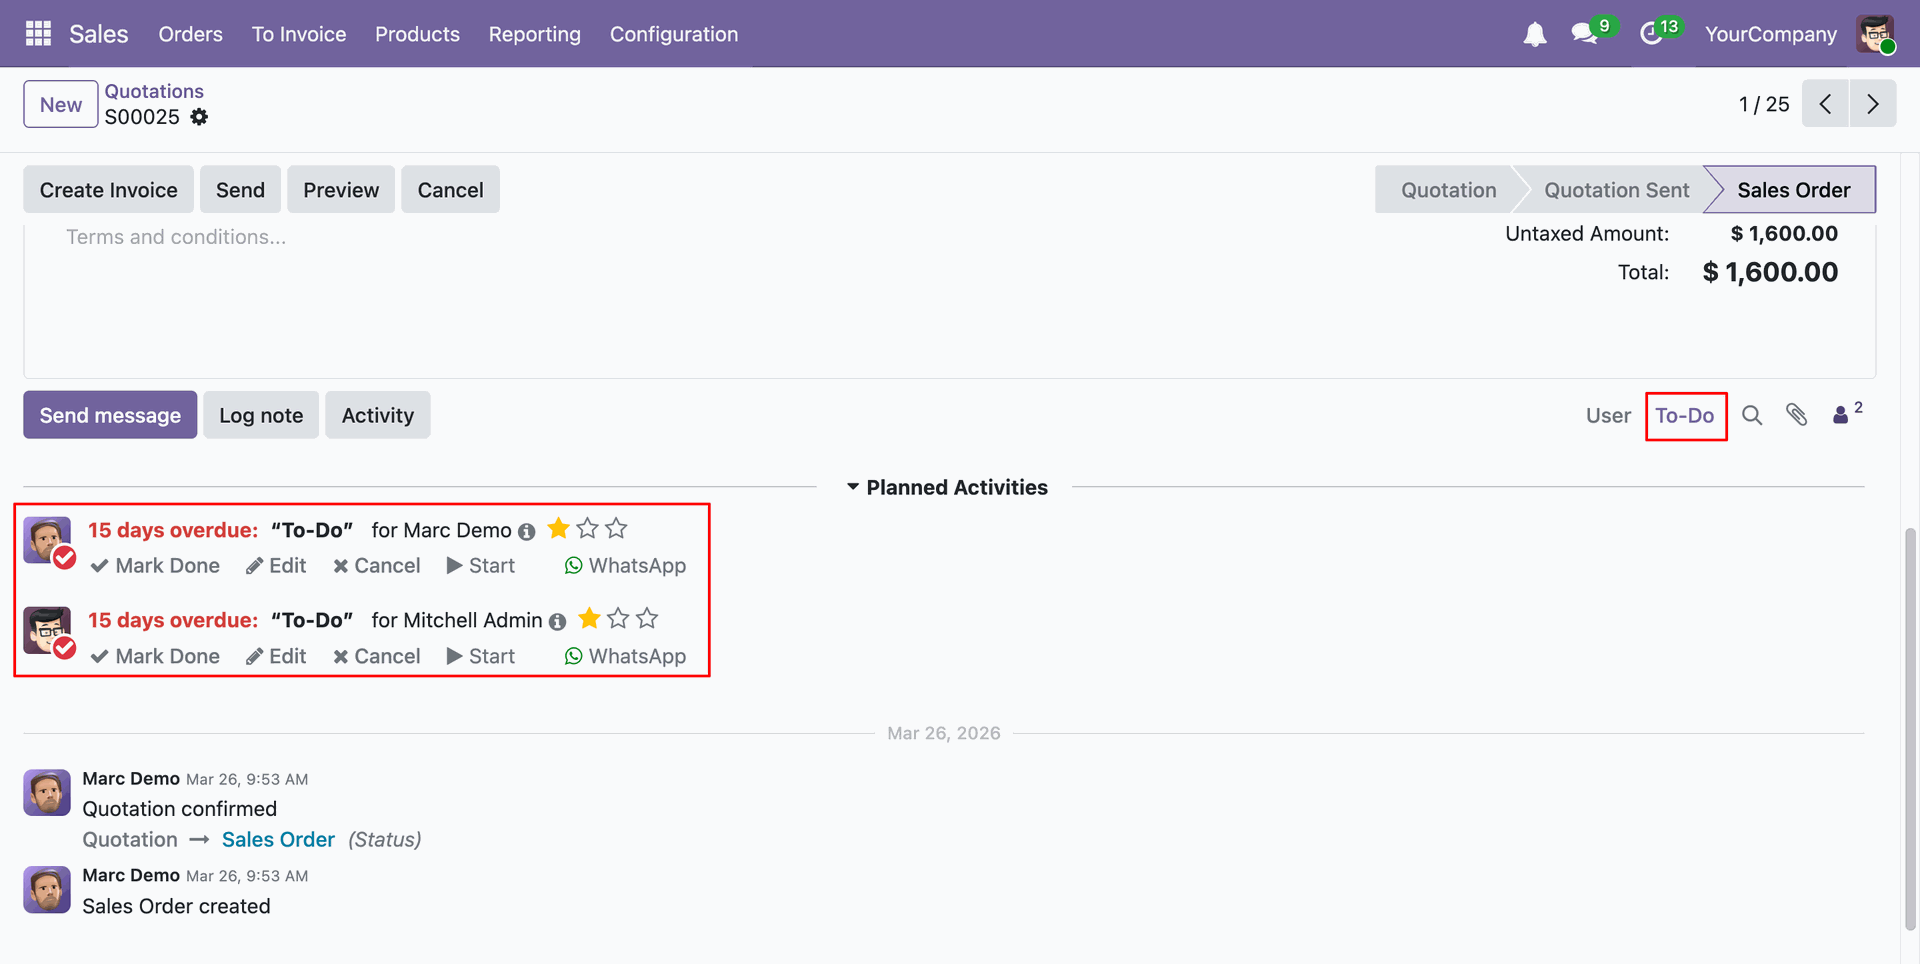Open the followers icon
1920x964 pixels.
1846,413
